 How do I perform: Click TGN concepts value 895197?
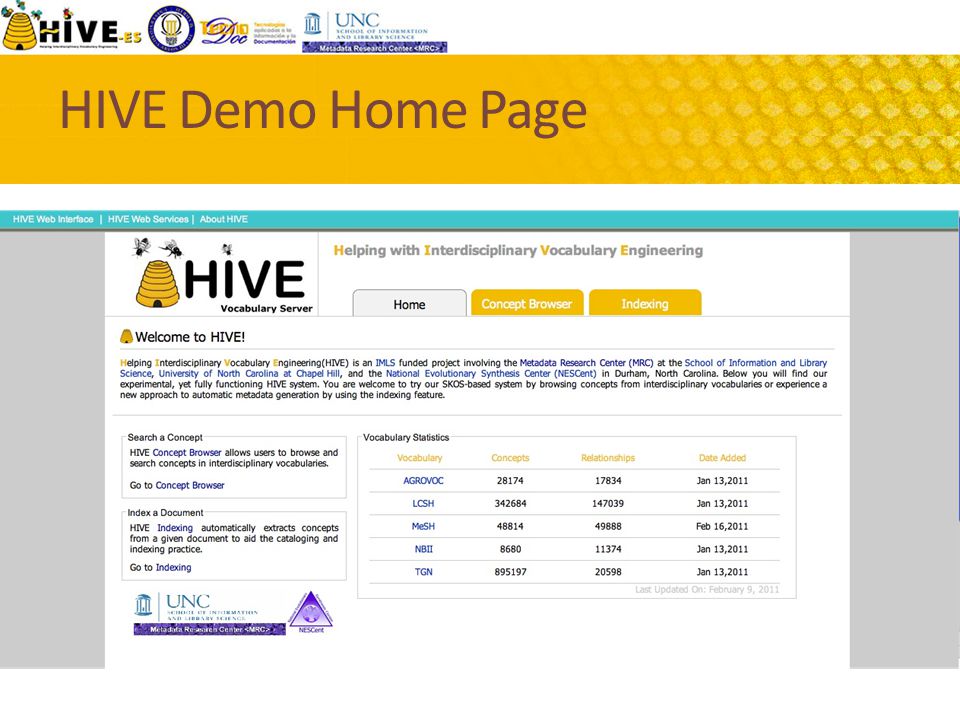click(x=510, y=572)
